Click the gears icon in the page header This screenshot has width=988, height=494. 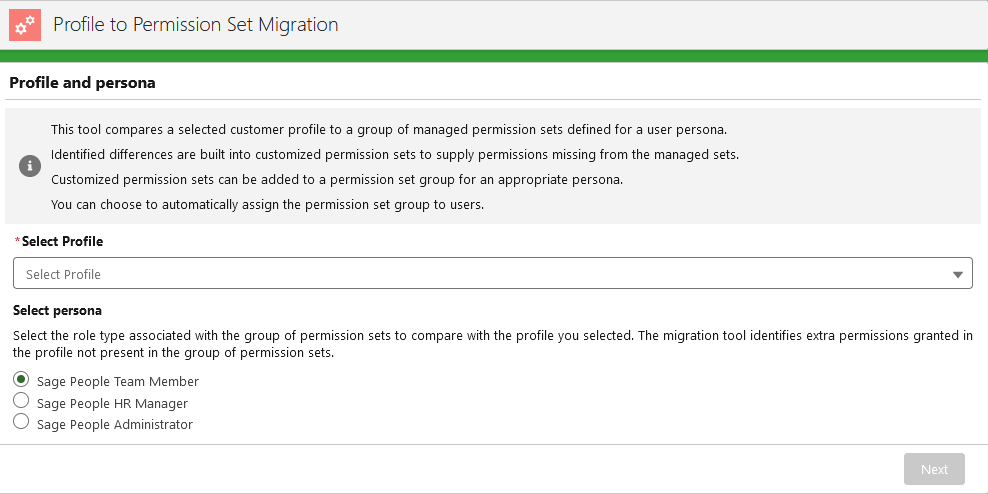click(25, 24)
